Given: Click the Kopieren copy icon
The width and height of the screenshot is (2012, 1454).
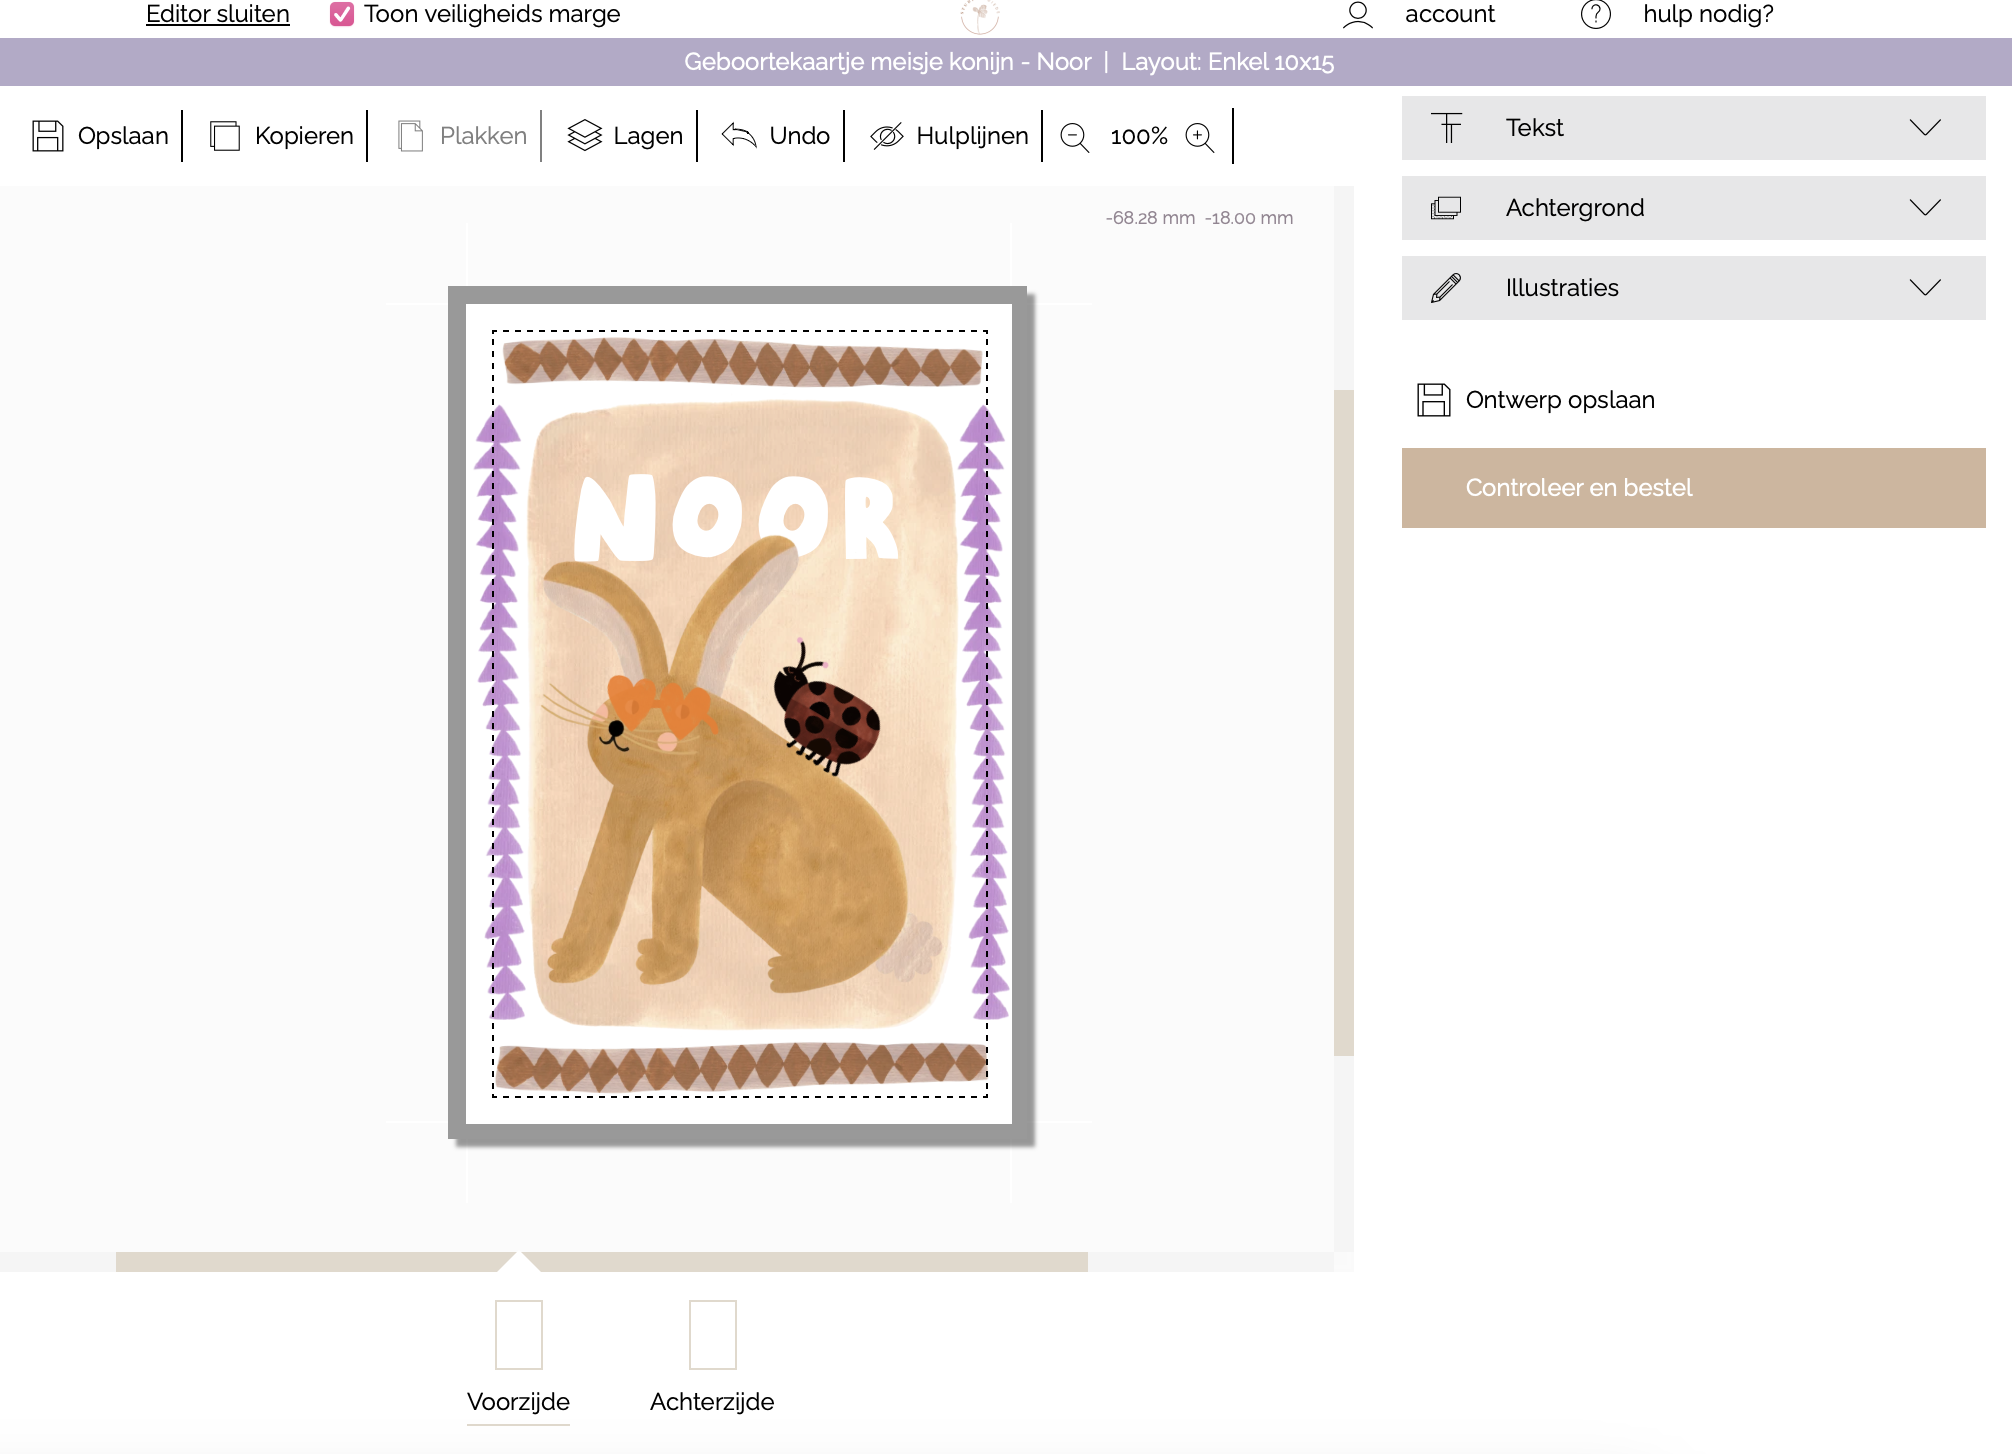Looking at the screenshot, I should click(x=225, y=136).
